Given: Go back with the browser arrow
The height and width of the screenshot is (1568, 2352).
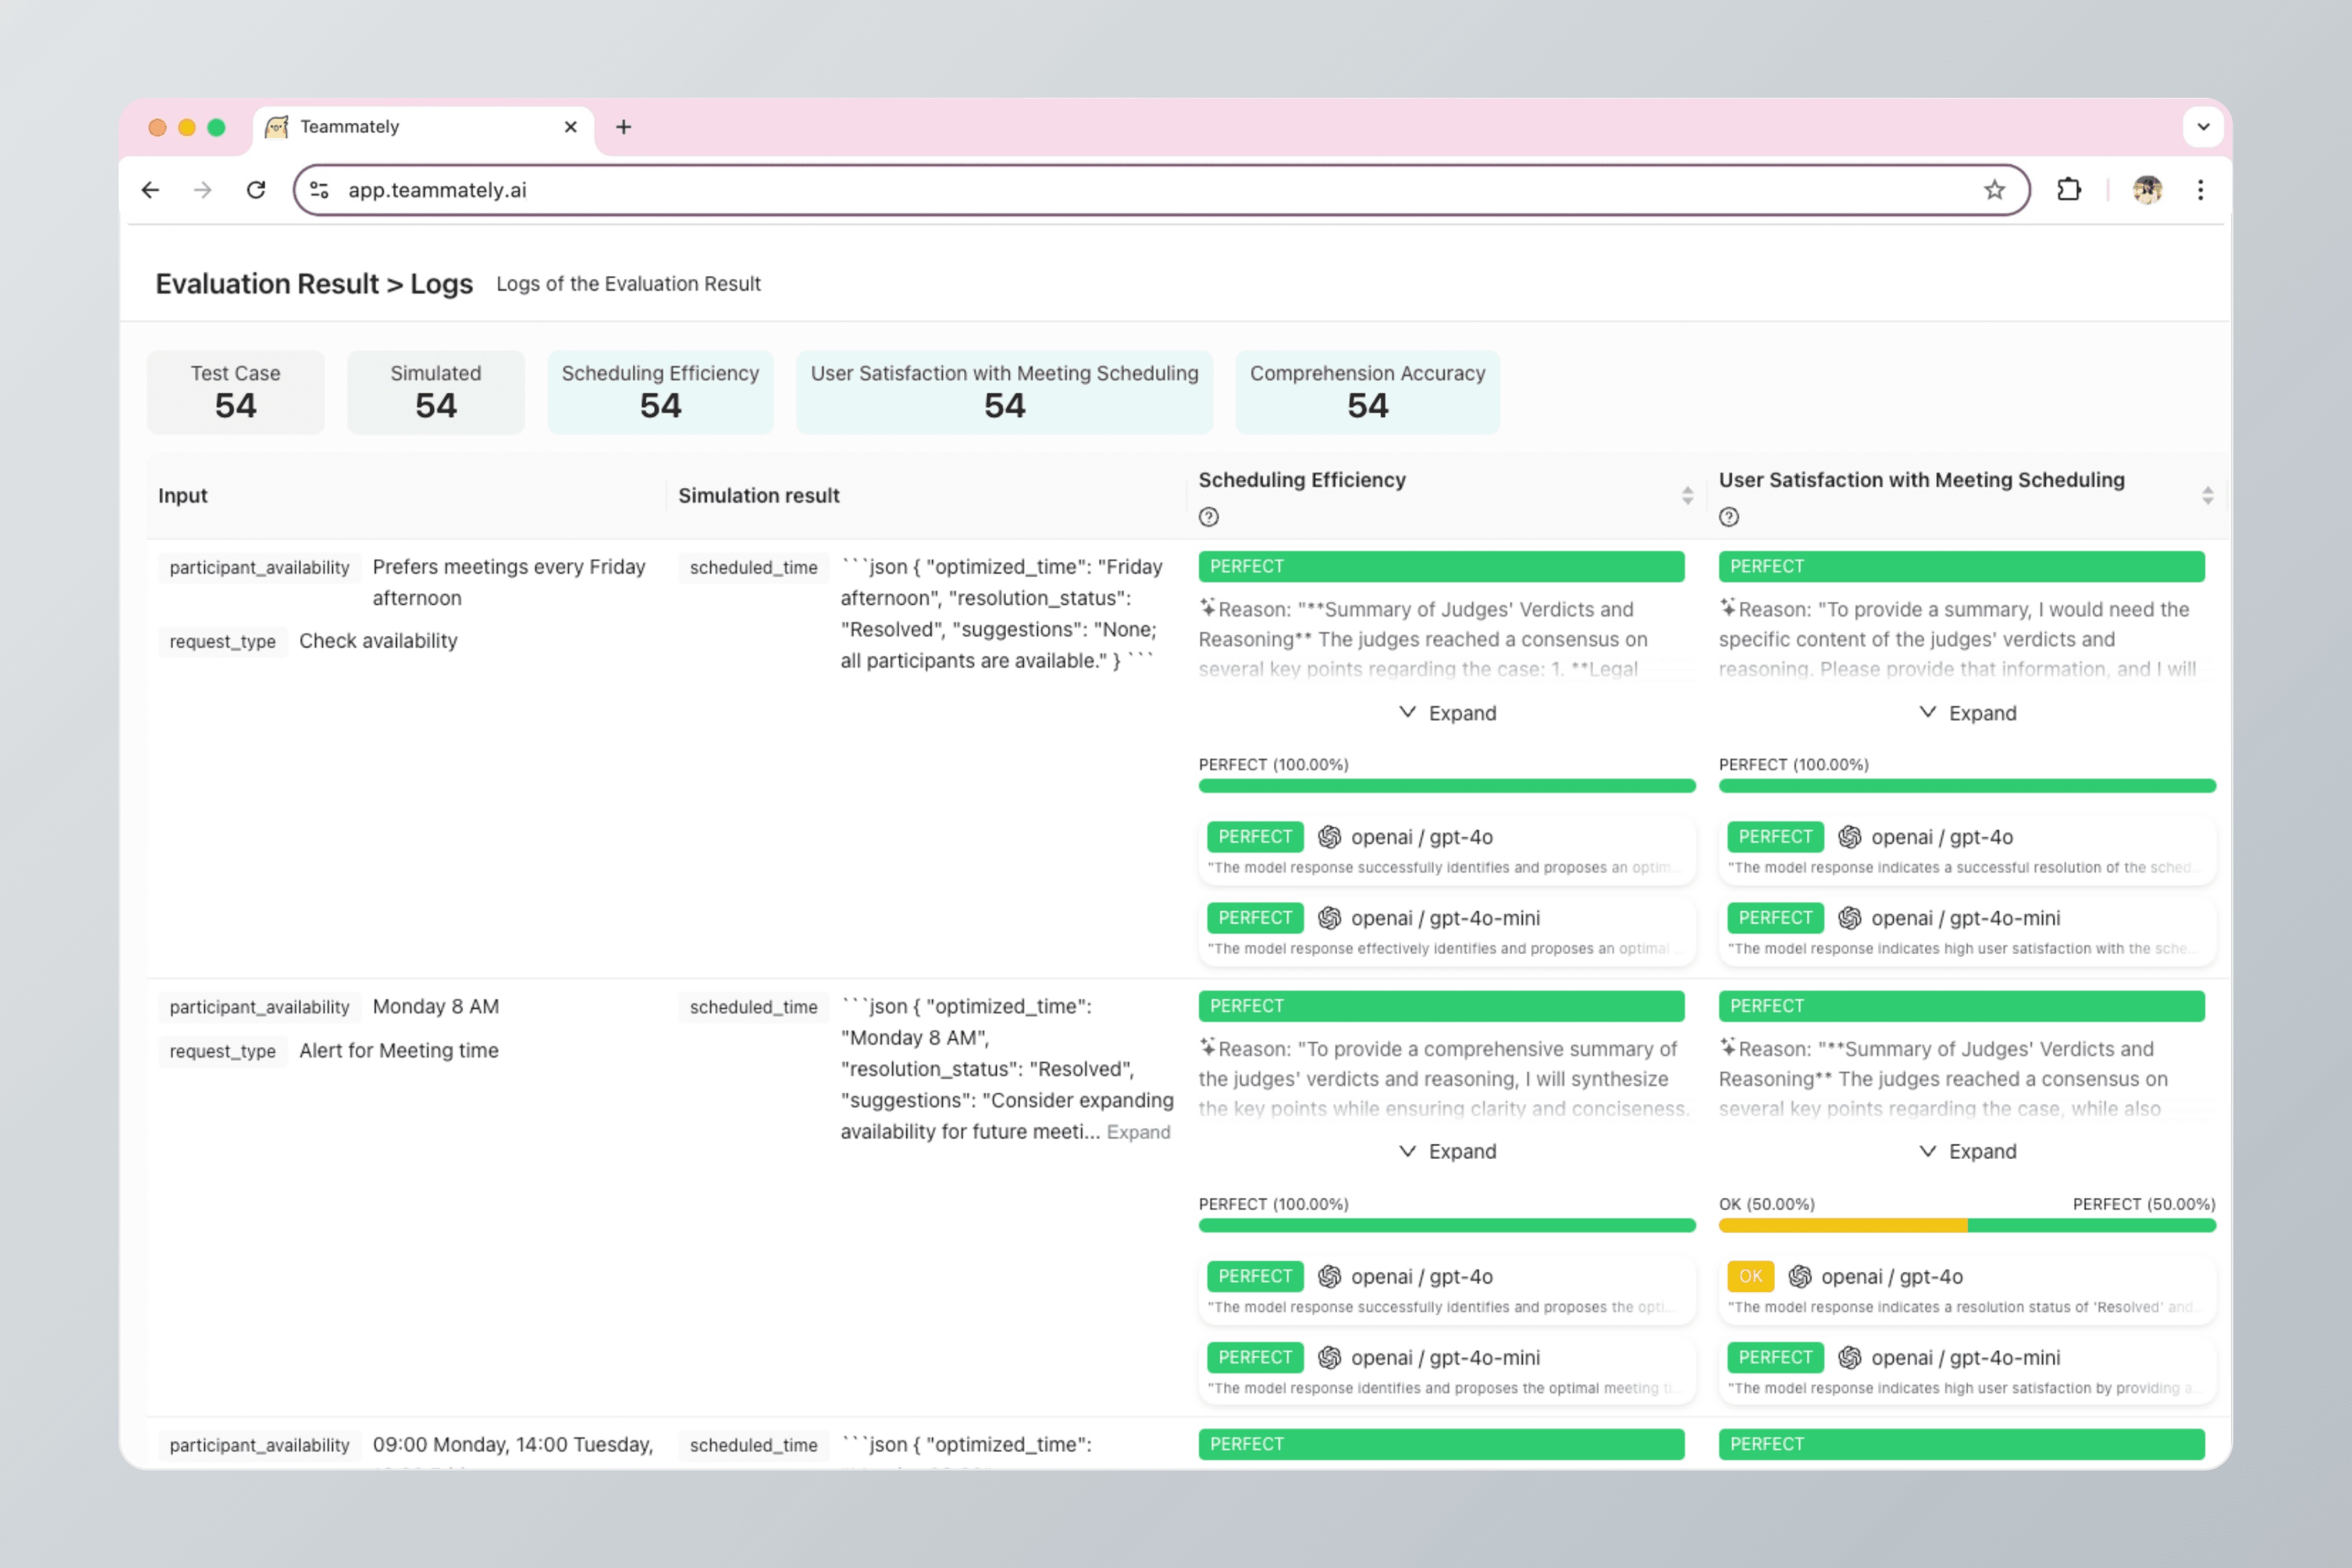Looking at the screenshot, I should (x=150, y=190).
